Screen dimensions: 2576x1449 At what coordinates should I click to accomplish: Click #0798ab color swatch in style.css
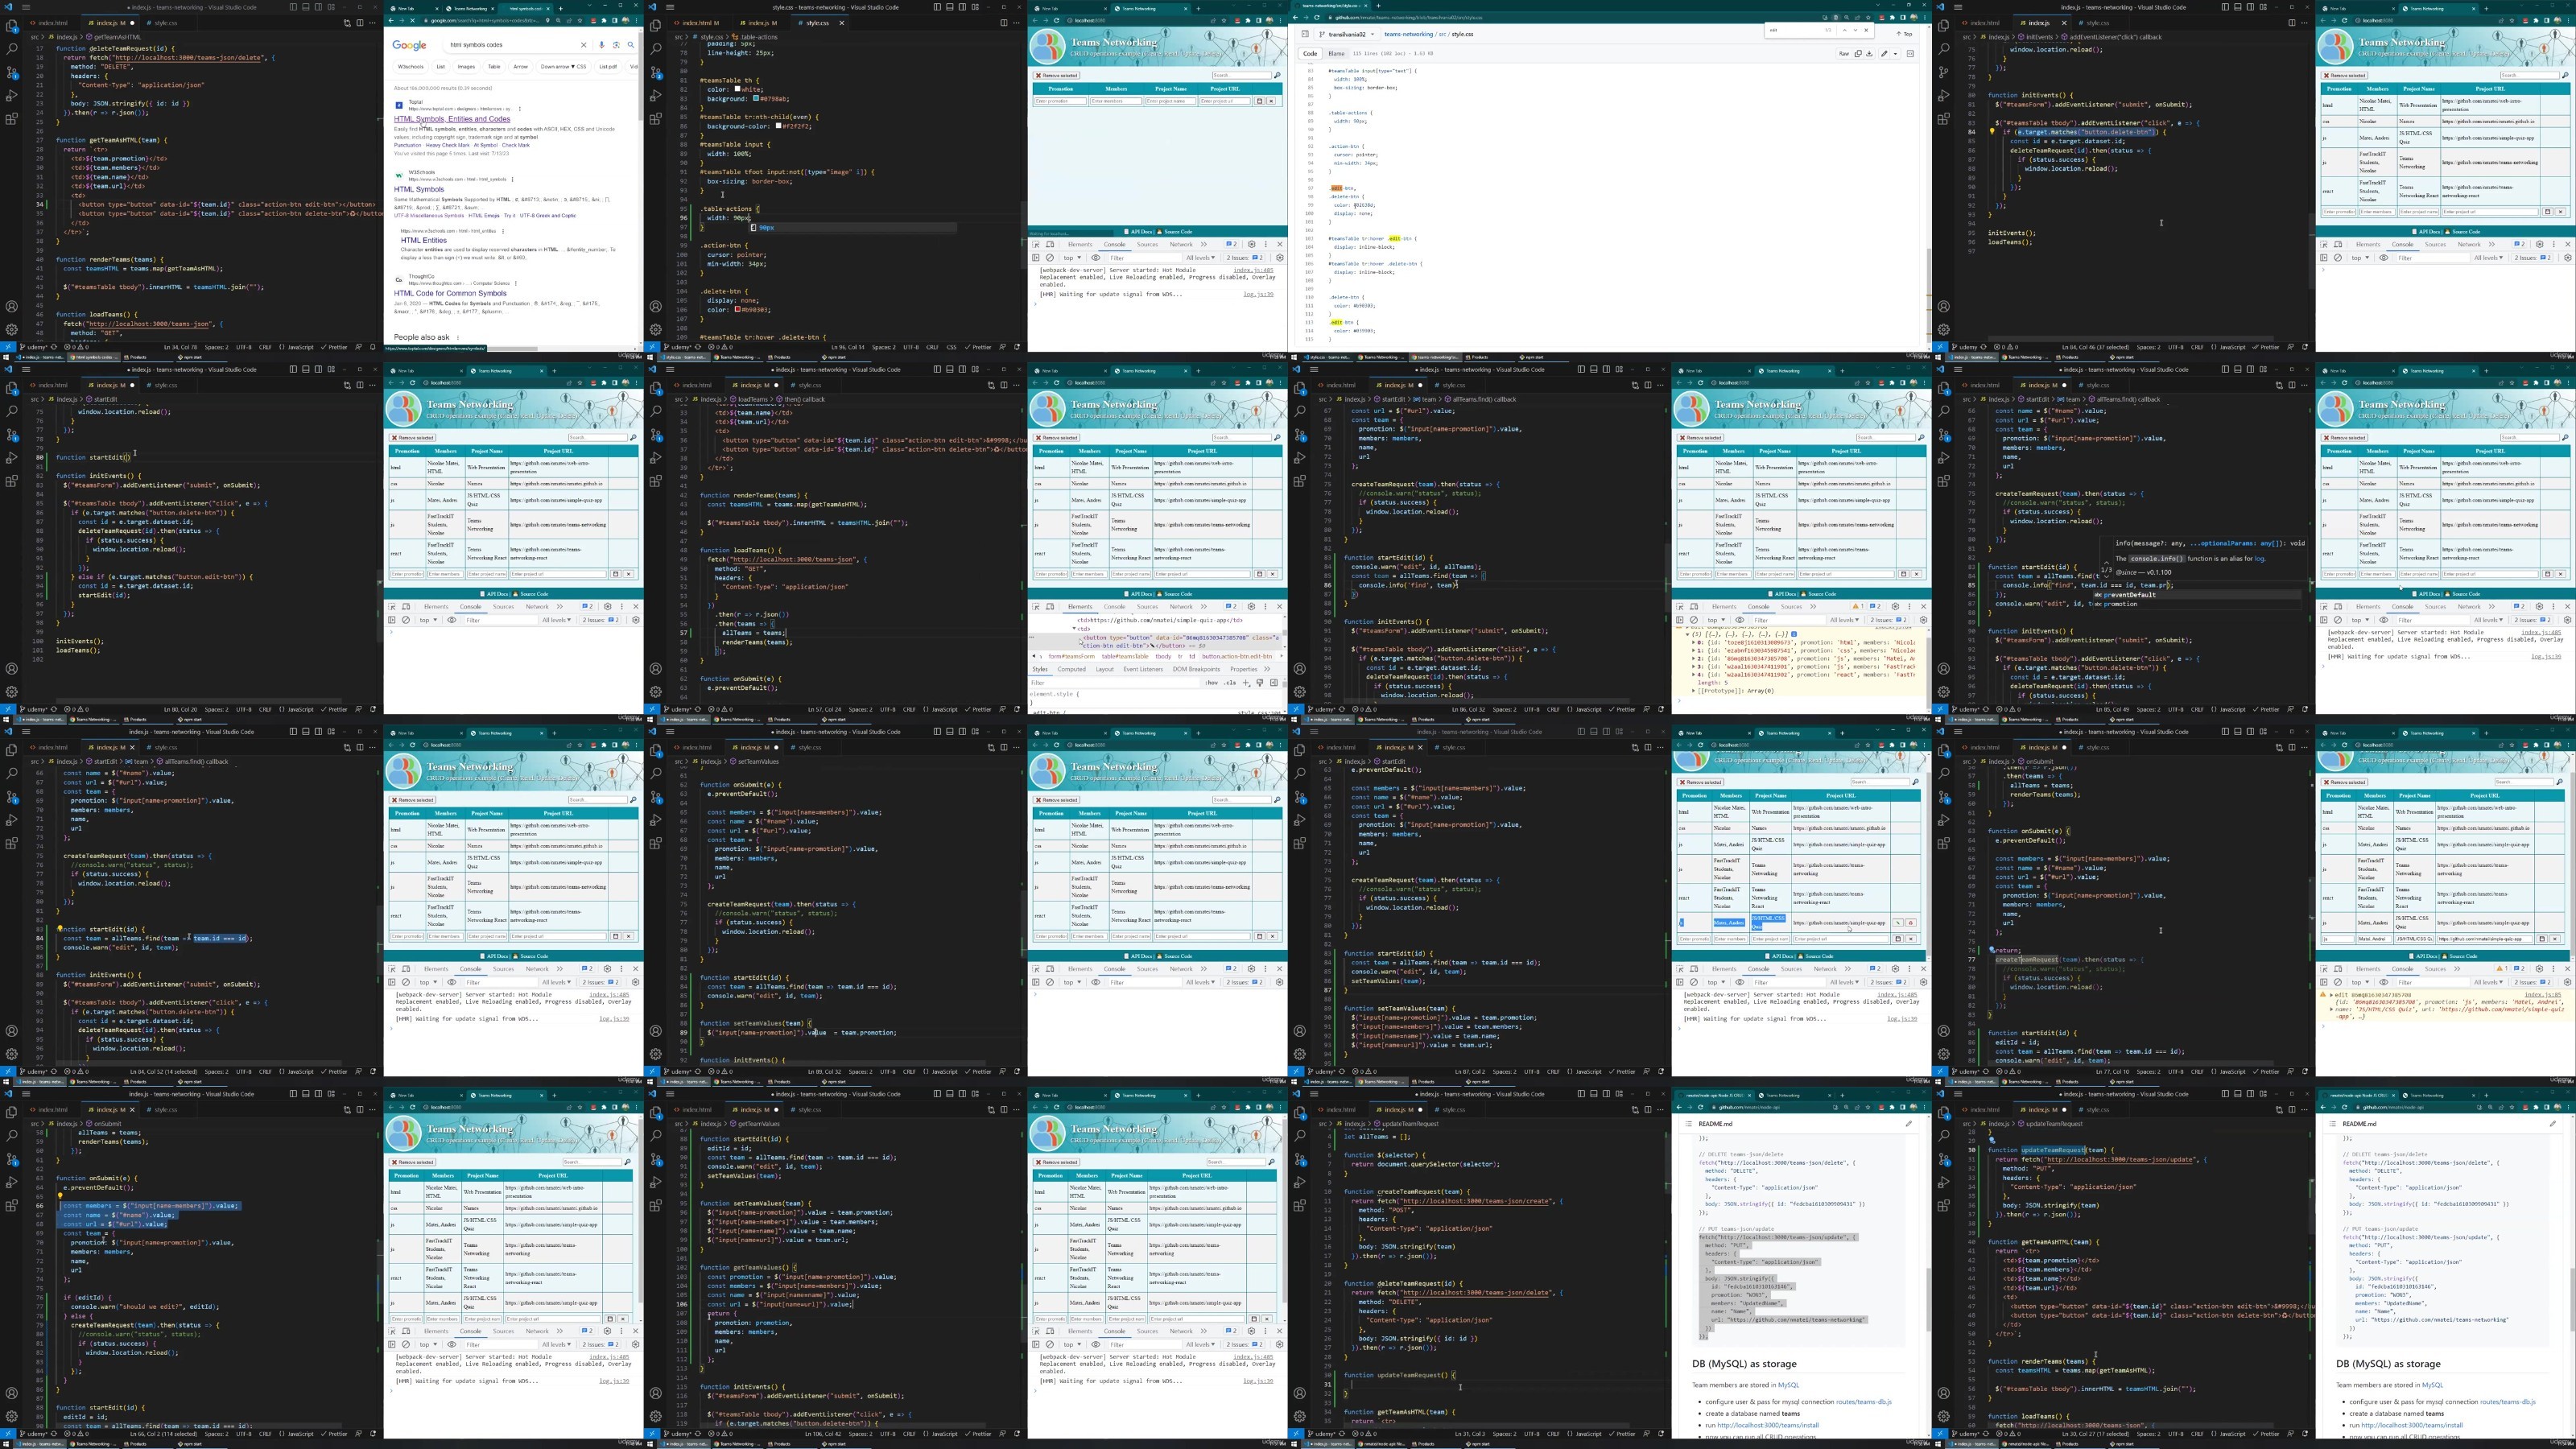(x=757, y=99)
